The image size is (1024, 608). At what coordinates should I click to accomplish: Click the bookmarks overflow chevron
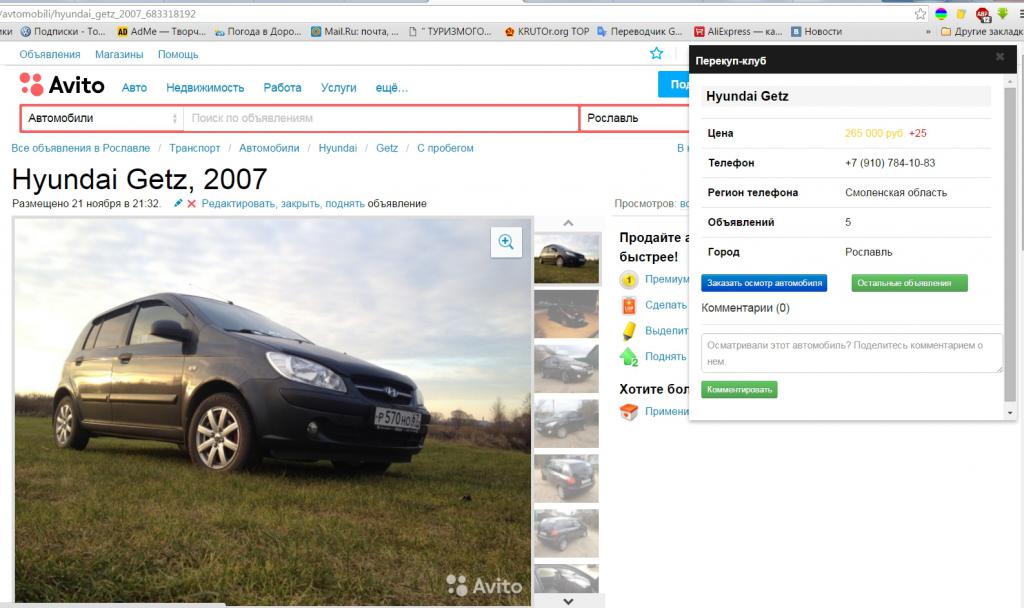click(928, 31)
